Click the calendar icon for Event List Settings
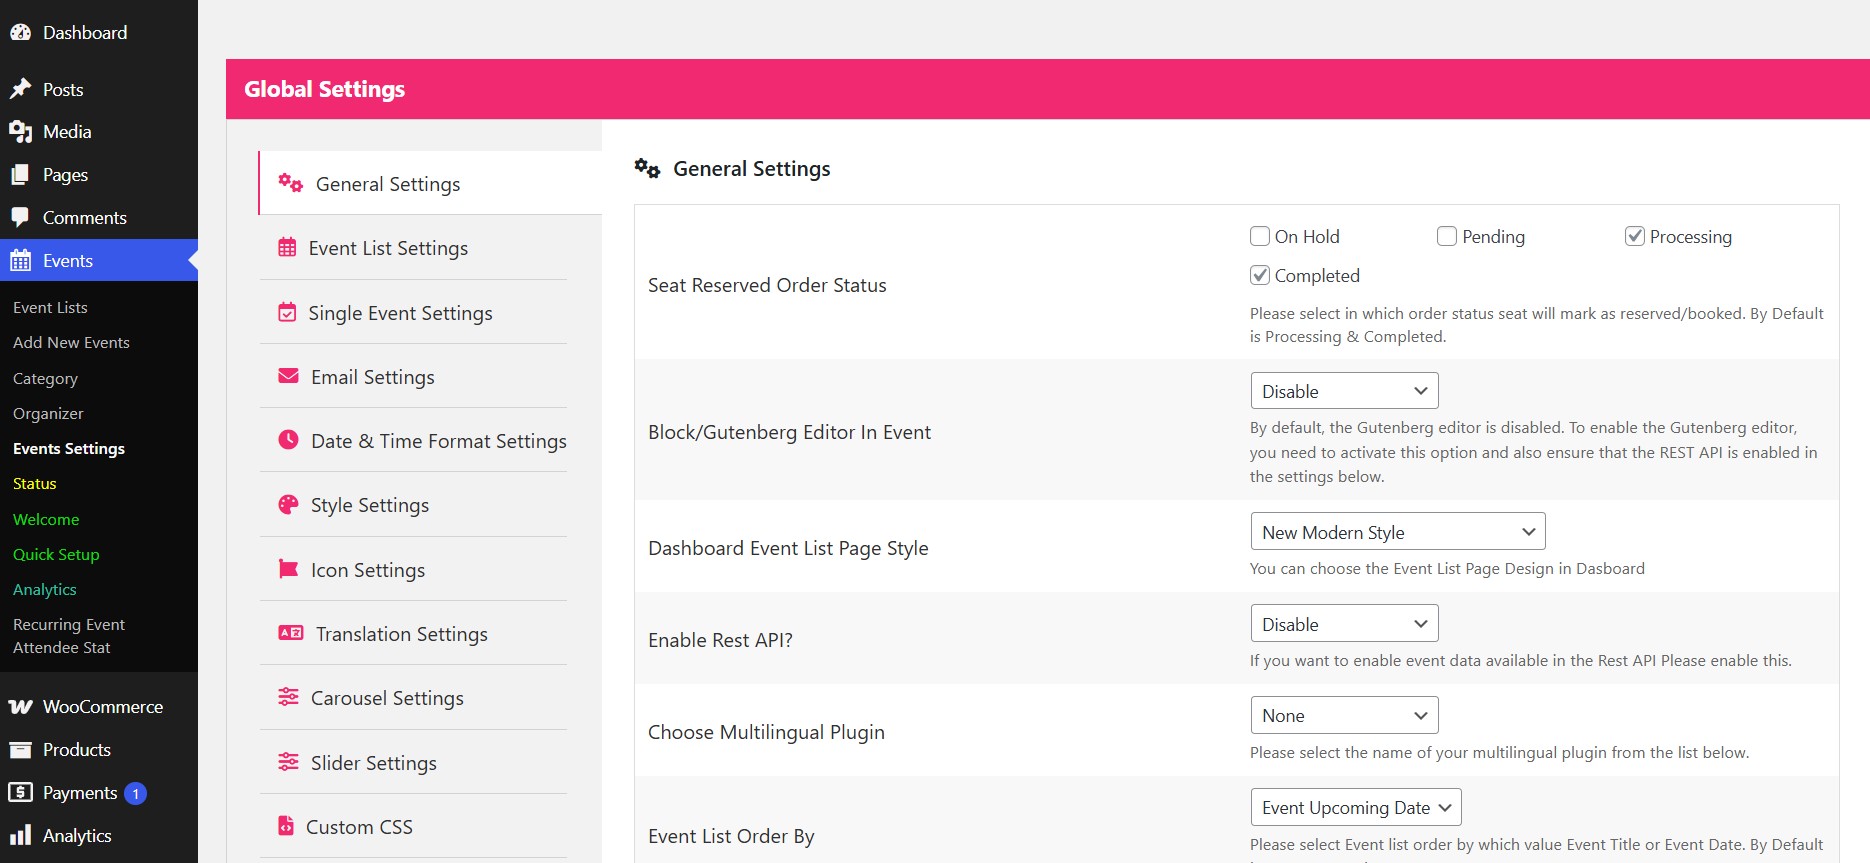 click(x=287, y=247)
